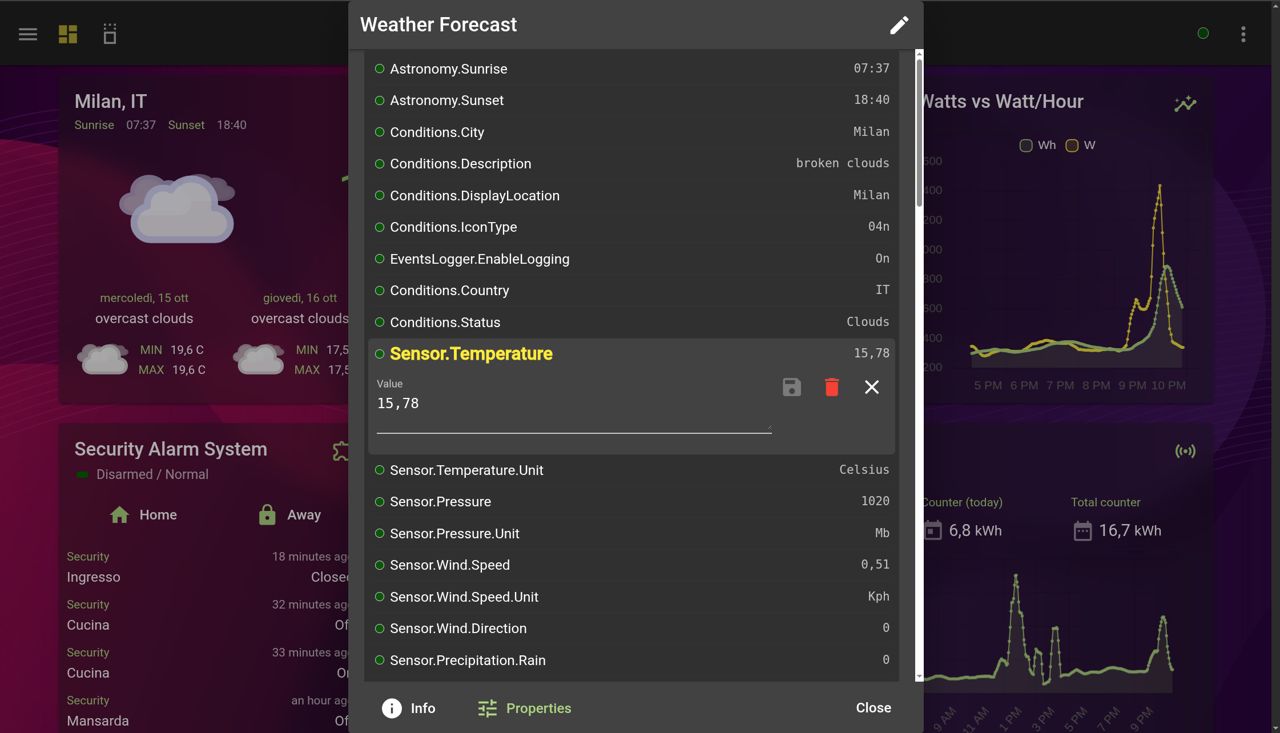This screenshot has width=1280, height=733.
Task: Click the pencil edit icon in dialog header
Action: 899,25
